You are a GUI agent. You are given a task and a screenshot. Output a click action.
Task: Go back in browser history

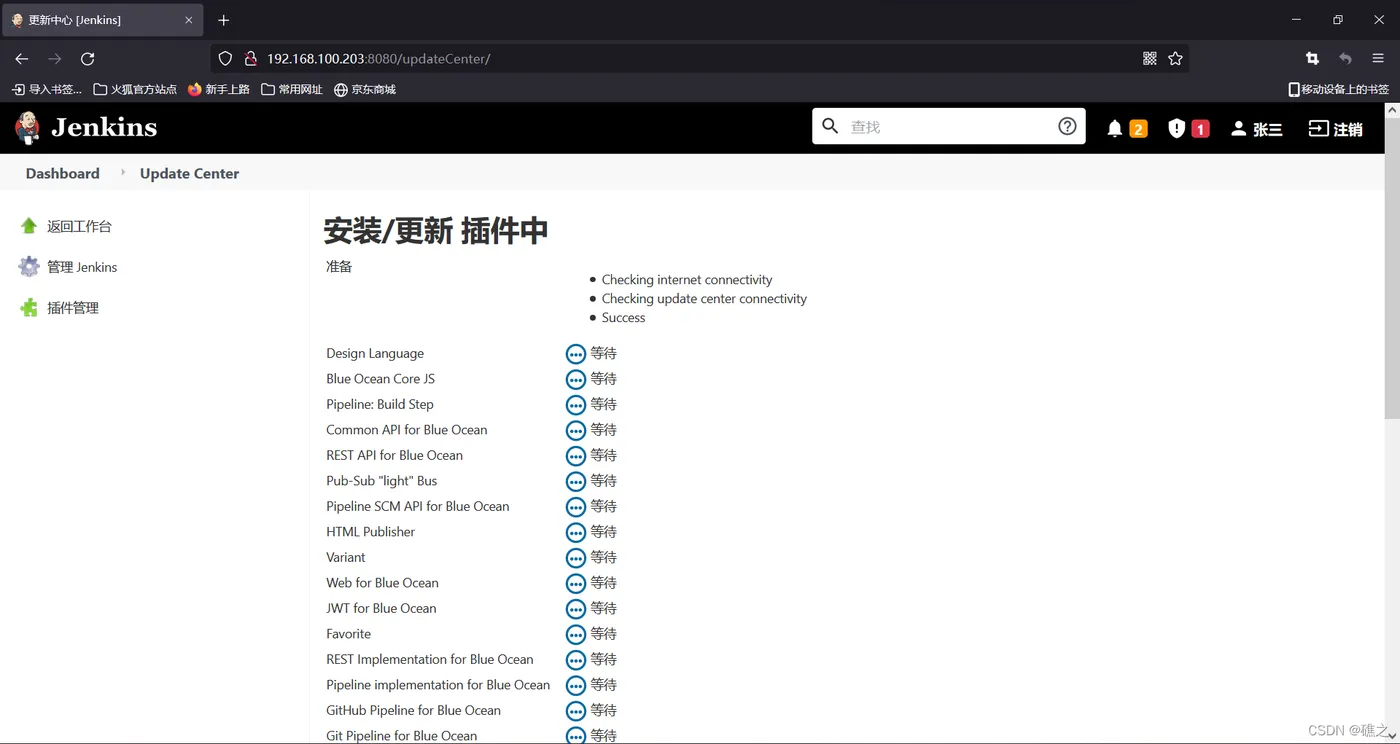coord(22,59)
